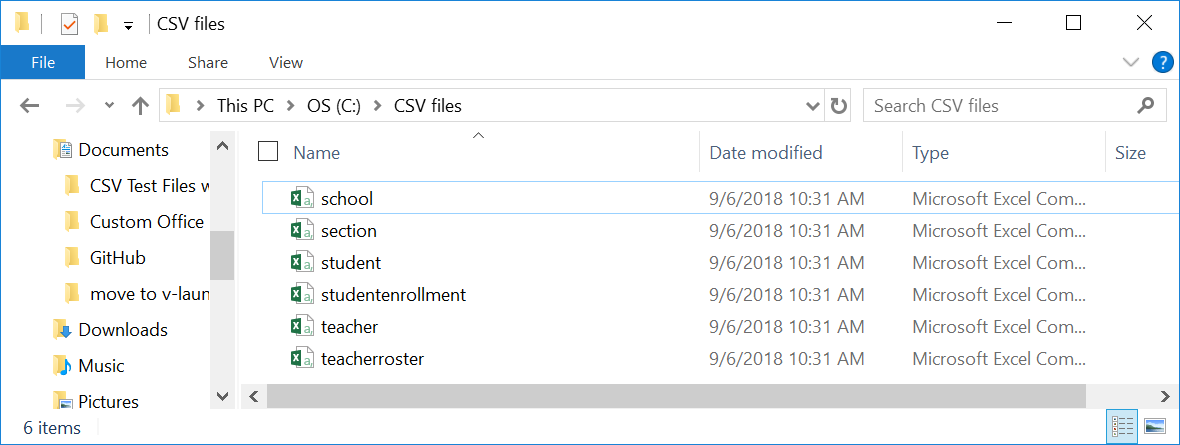1180x445 pixels.
Task: Click the Properties checkmark quick access icon
Action: pos(68,25)
